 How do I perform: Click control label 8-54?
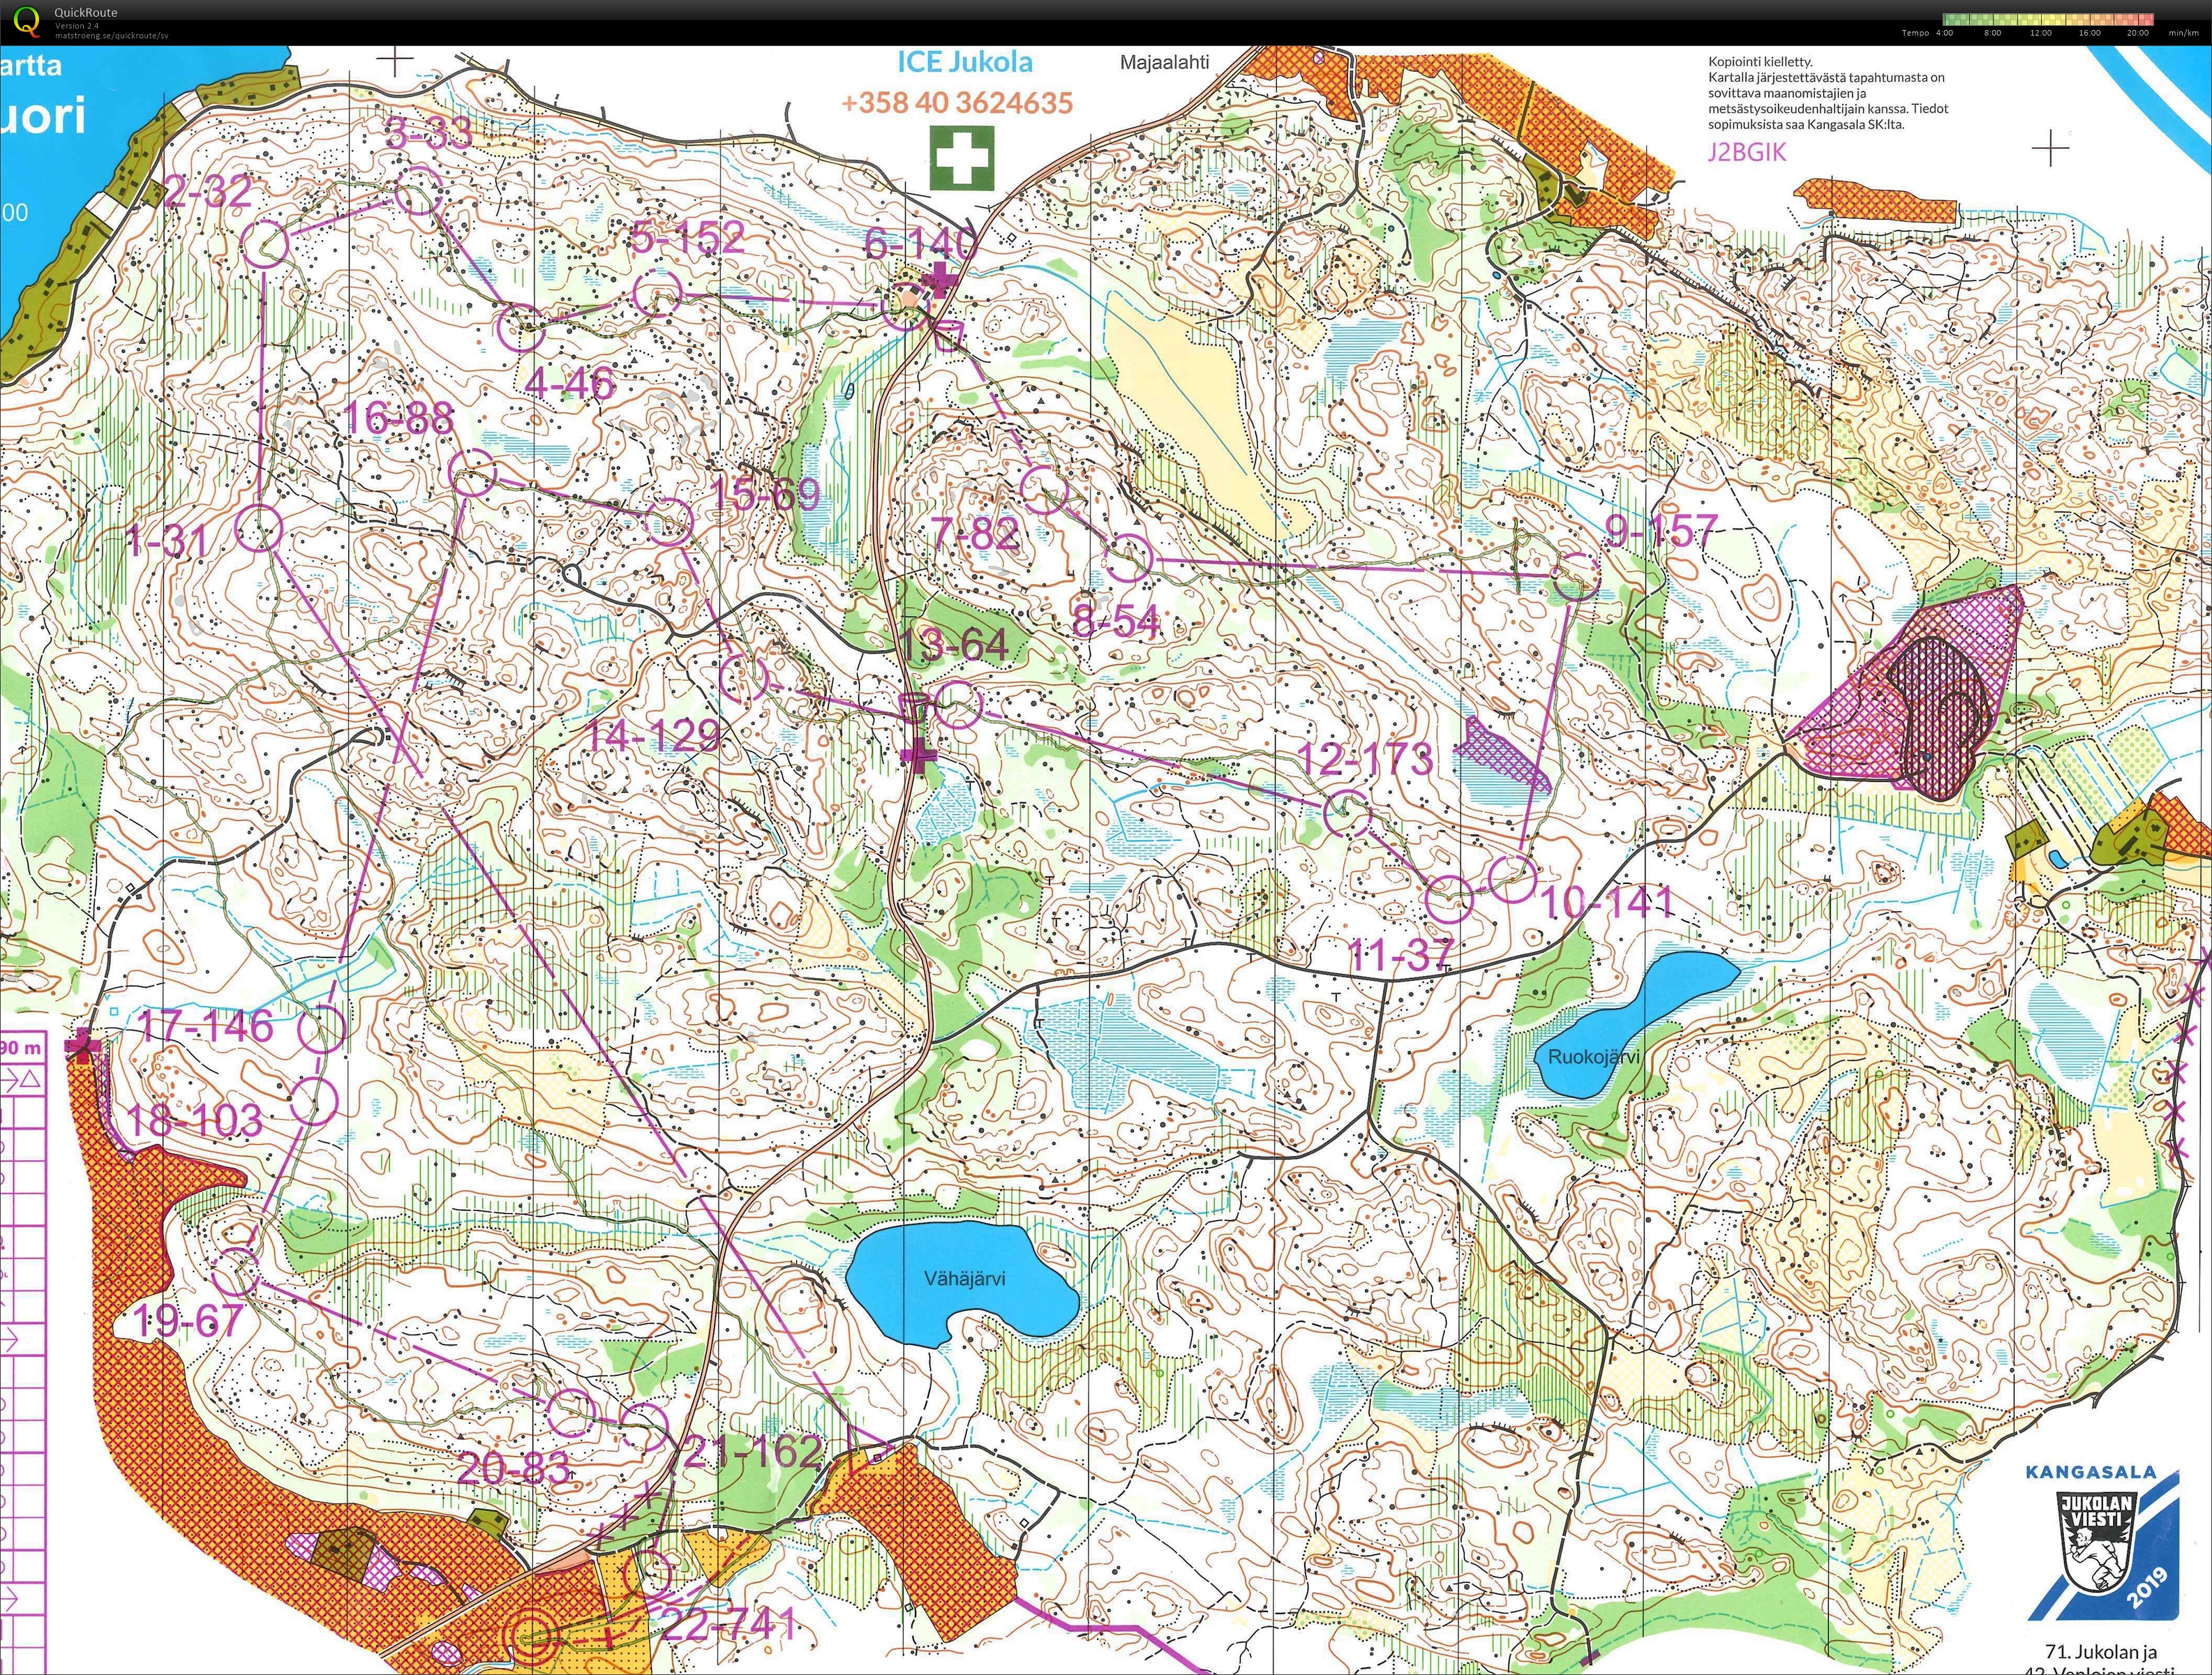click(x=1116, y=622)
